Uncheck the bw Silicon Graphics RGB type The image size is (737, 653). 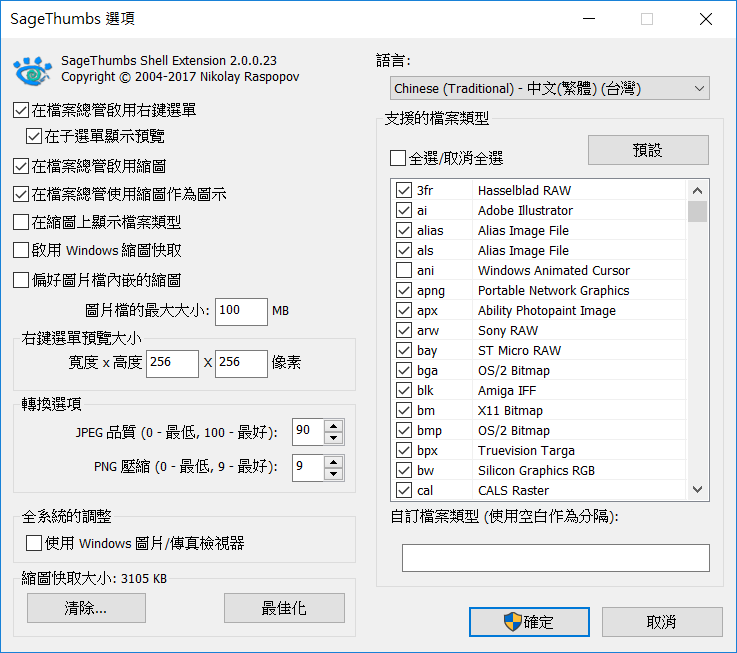point(404,470)
